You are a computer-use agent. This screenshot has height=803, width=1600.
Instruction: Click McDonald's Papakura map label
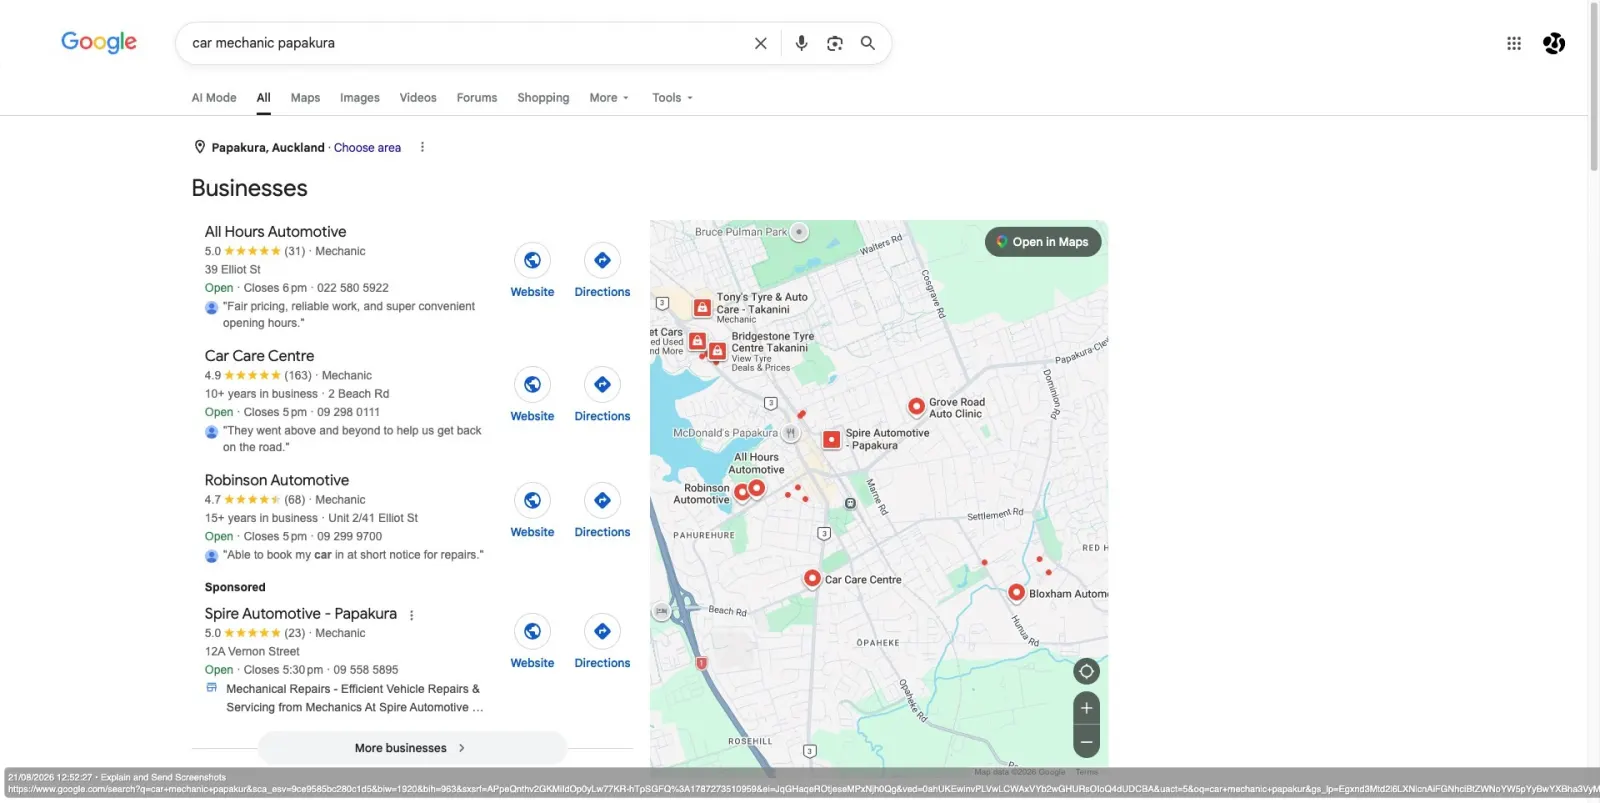(725, 433)
